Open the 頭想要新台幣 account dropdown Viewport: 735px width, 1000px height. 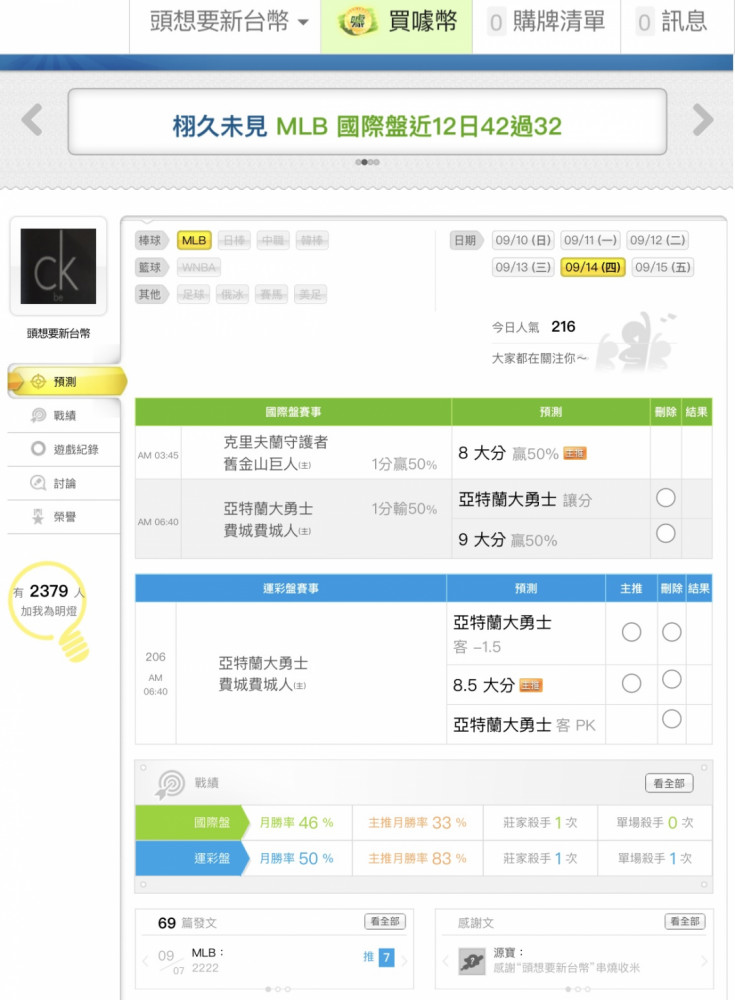228,22
